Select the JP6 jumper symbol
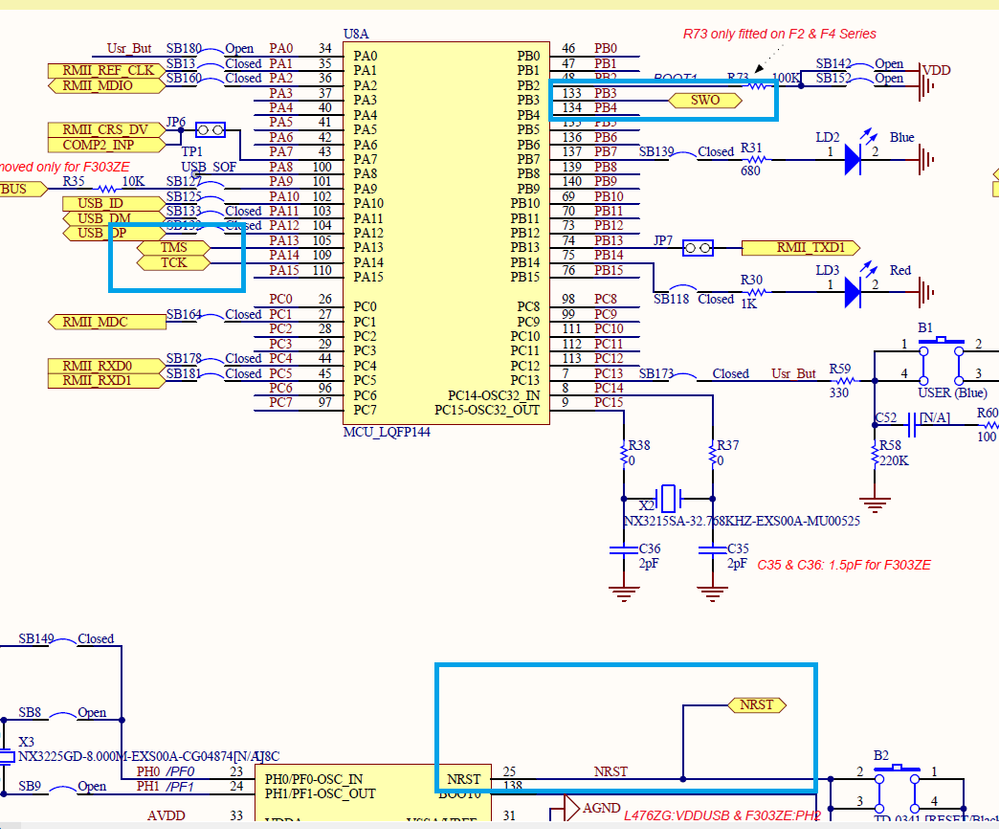This screenshot has width=999, height=829. [210, 130]
